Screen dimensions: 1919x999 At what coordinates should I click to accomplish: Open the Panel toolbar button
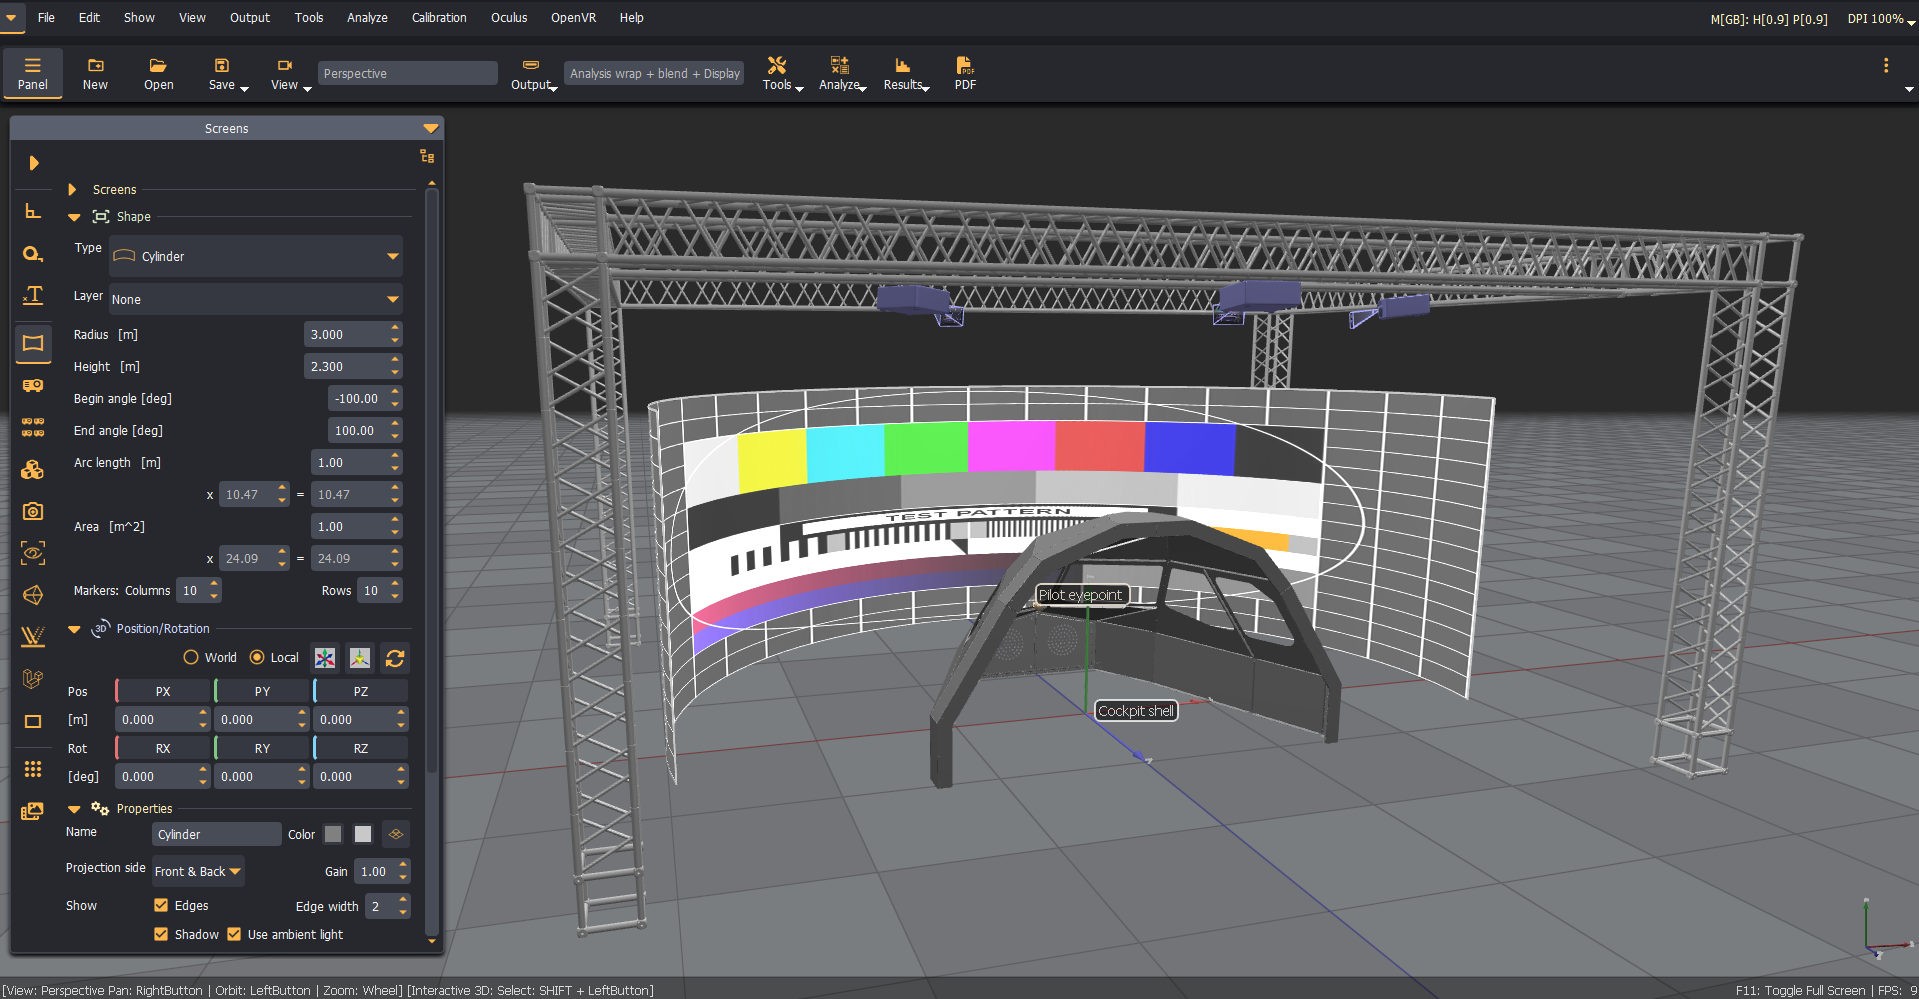click(32, 74)
